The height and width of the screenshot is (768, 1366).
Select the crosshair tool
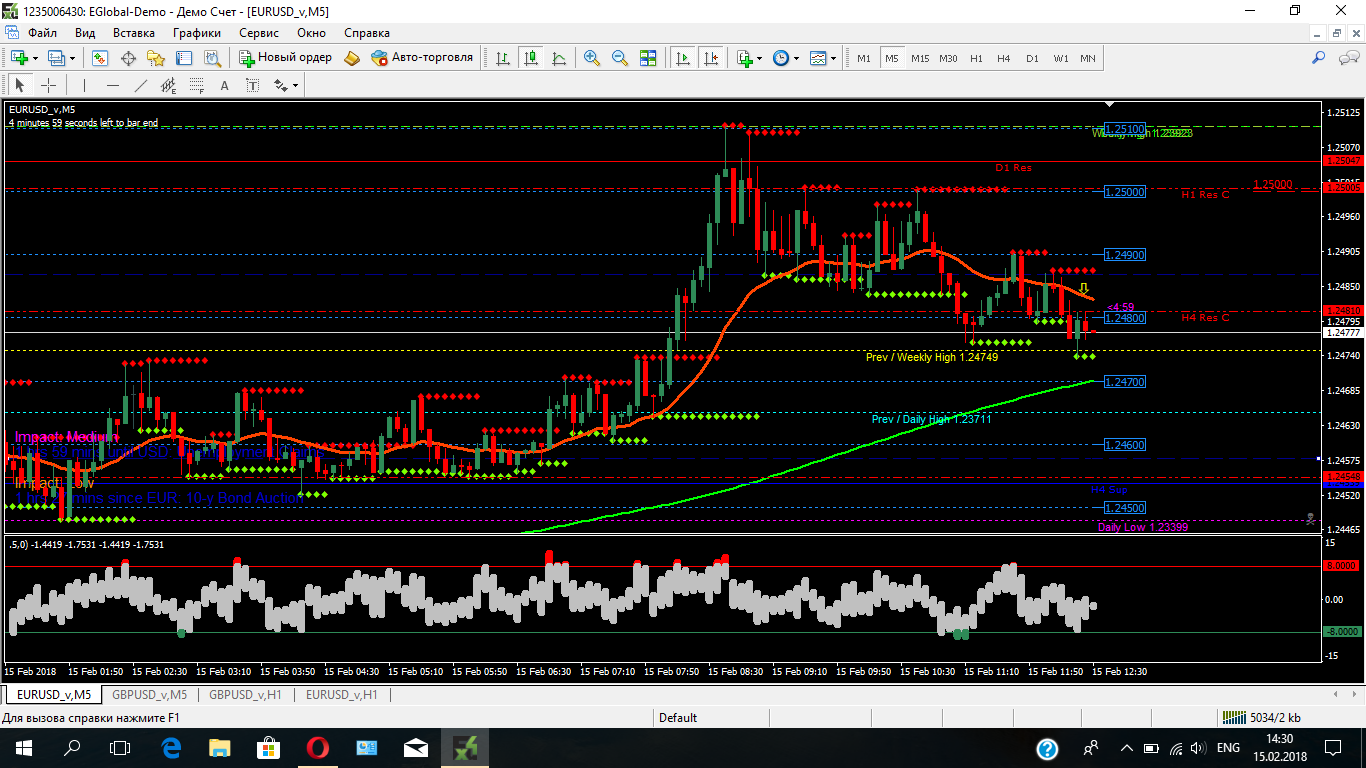[48, 85]
